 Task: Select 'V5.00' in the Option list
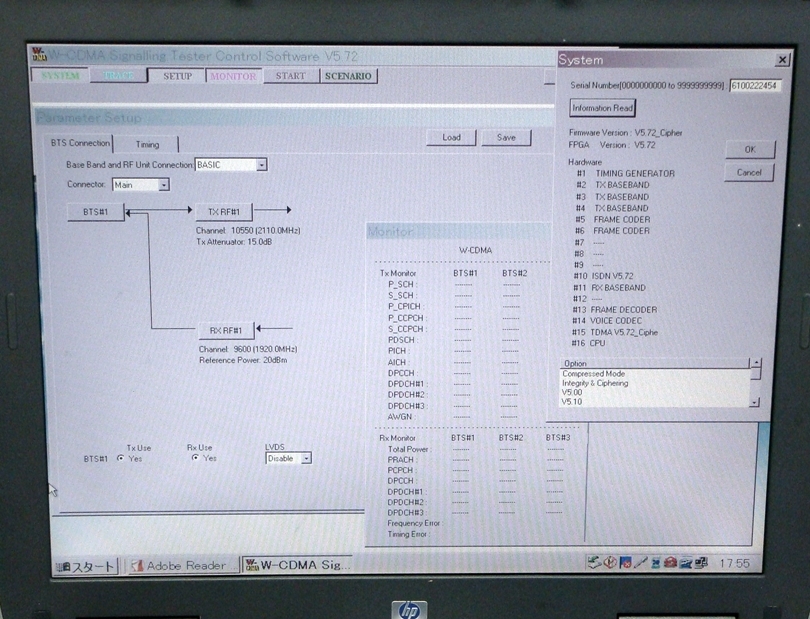pos(571,392)
